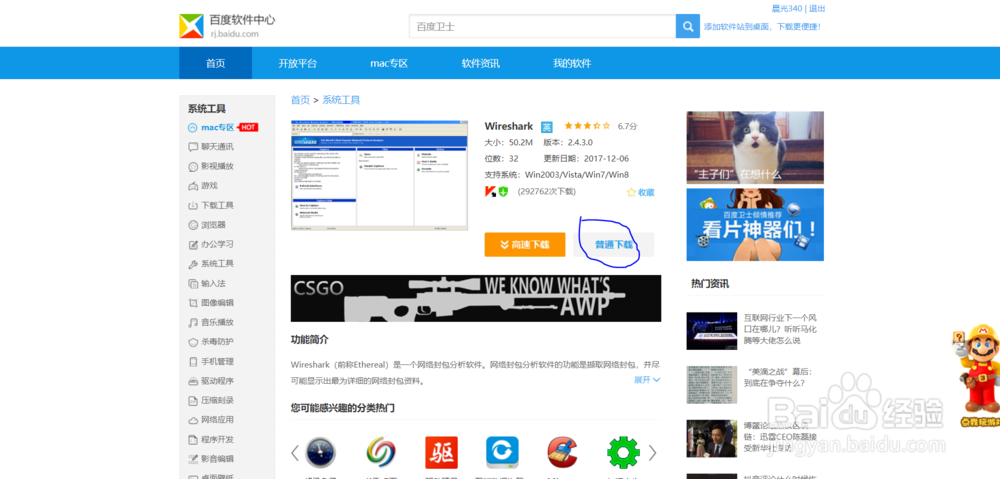Click the Baidu Software Center logo
Image resolution: width=1000 pixels, height=479 pixels.
[227, 26]
